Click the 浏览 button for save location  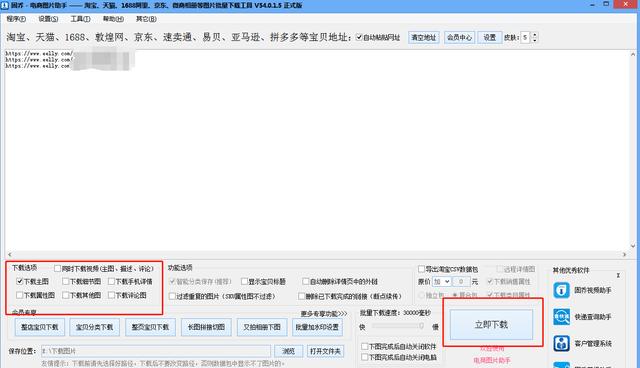289,351
